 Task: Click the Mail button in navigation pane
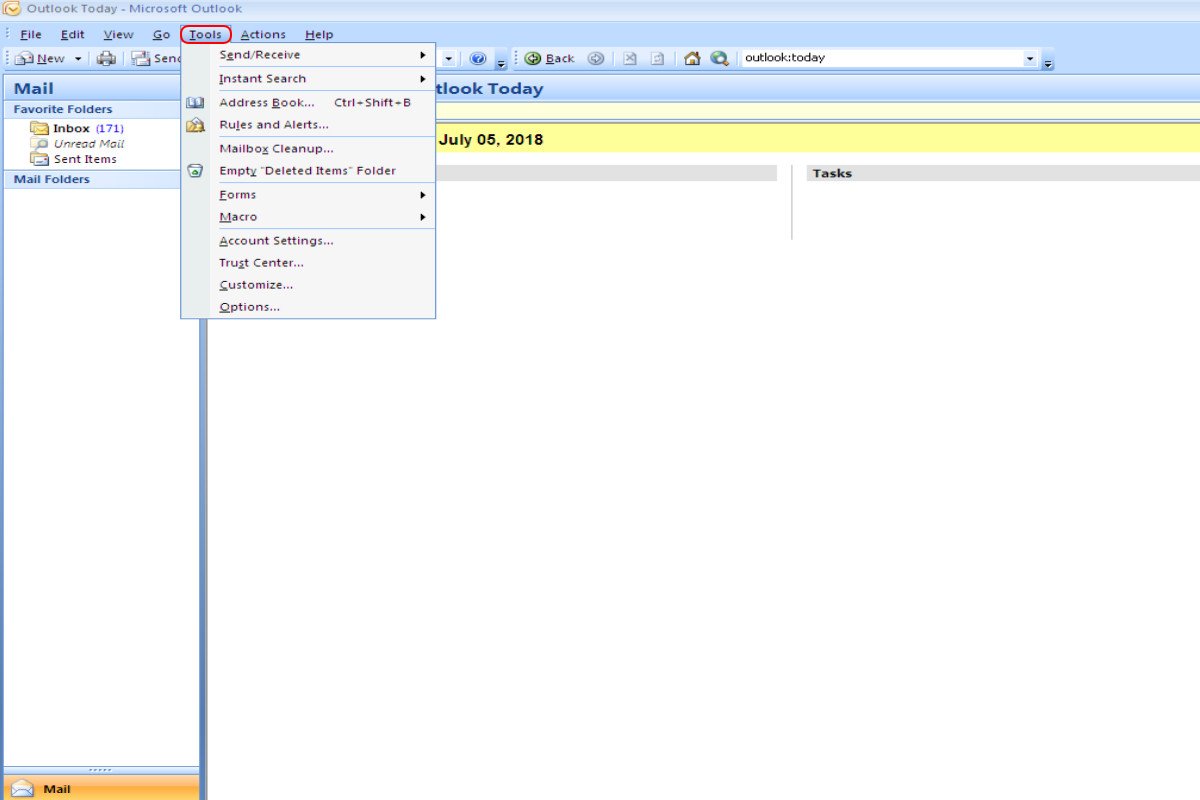[x=101, y=789]
